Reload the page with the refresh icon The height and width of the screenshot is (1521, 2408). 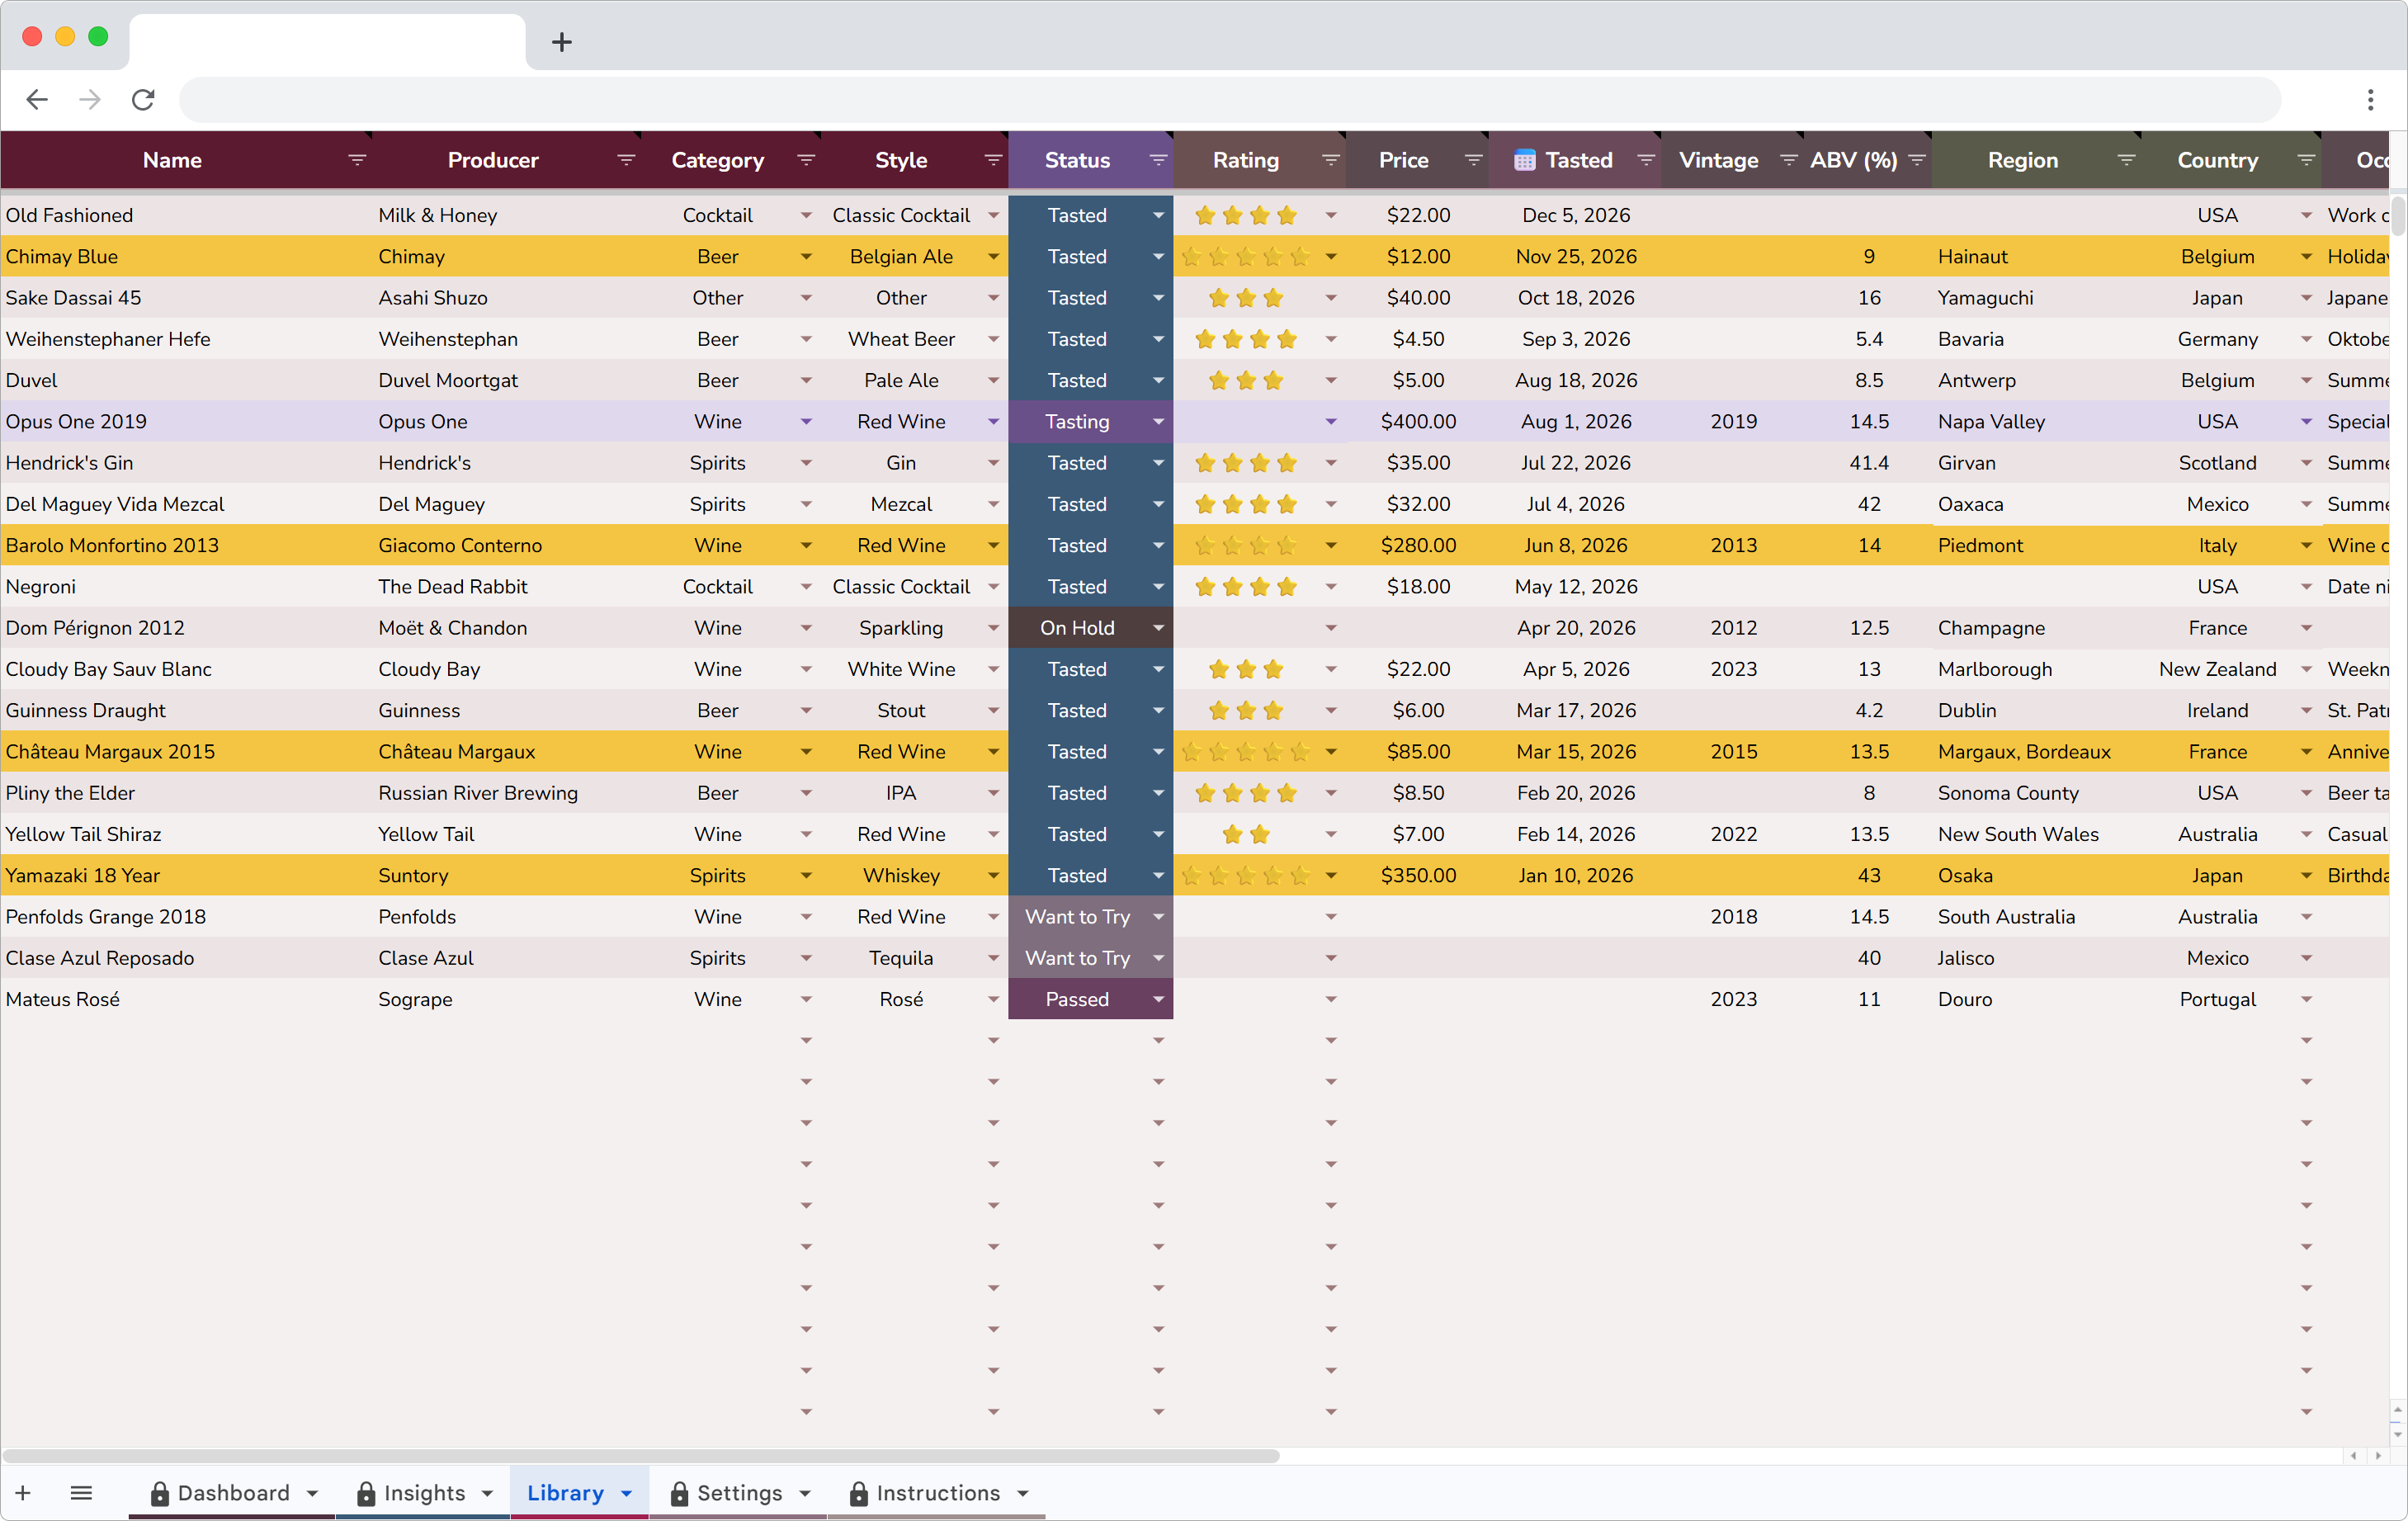(143, 99)
